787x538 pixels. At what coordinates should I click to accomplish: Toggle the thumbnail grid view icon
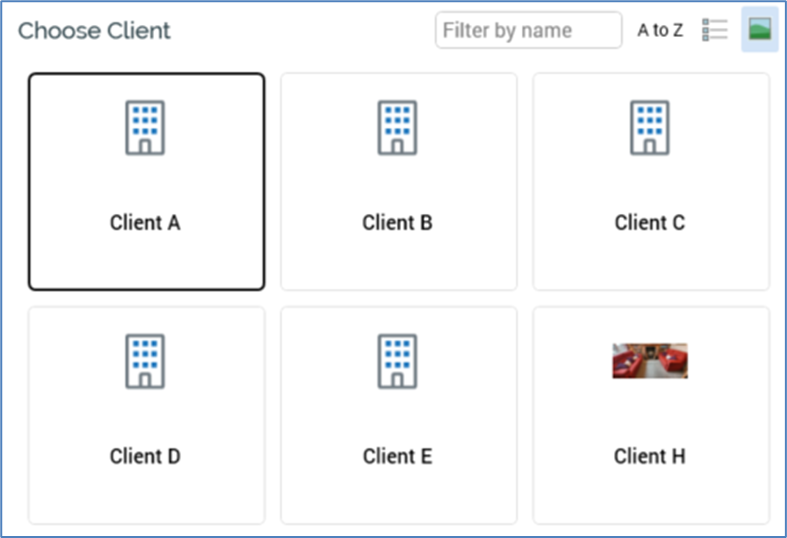[x=760, y=30]
